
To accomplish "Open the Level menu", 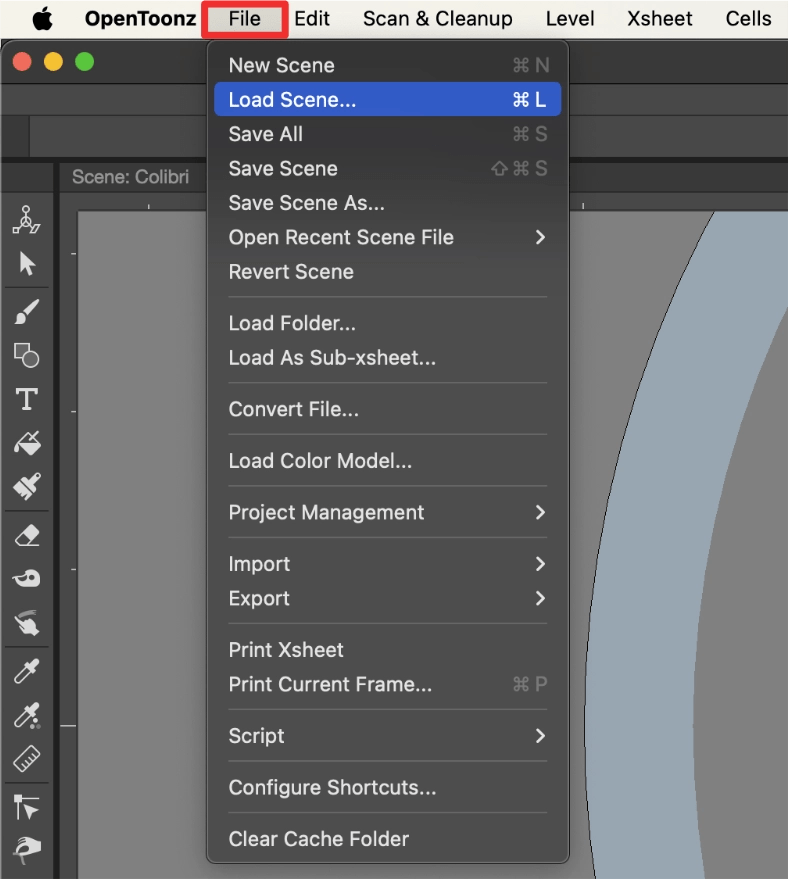I will (x=570, y=18).
